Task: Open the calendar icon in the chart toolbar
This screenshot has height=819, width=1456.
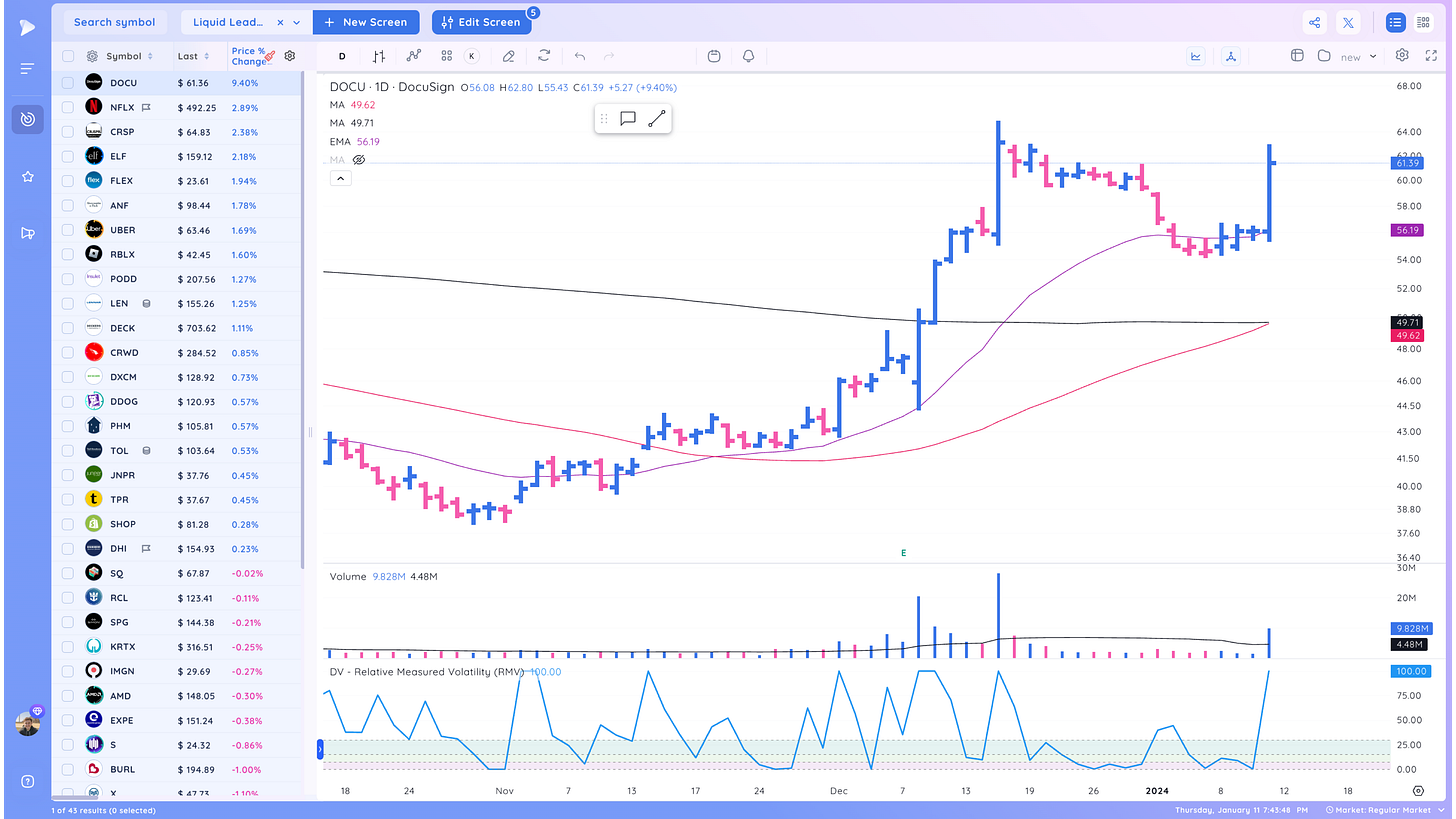Action: tap(714, 56)
